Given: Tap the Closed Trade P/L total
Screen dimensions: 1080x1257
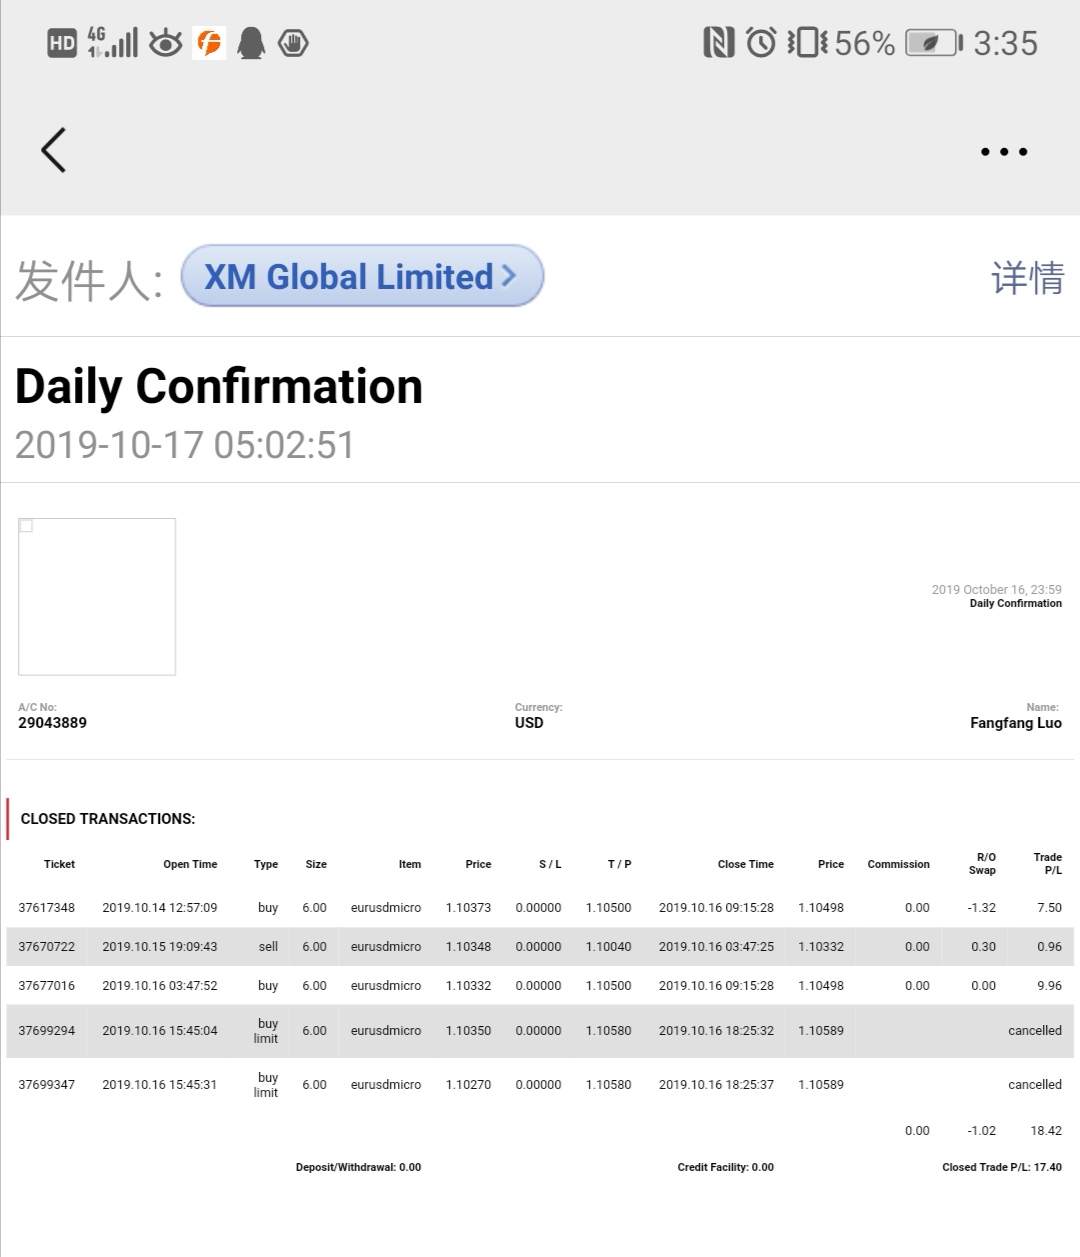Looking at the screenshot, I should point(1001,1167).
